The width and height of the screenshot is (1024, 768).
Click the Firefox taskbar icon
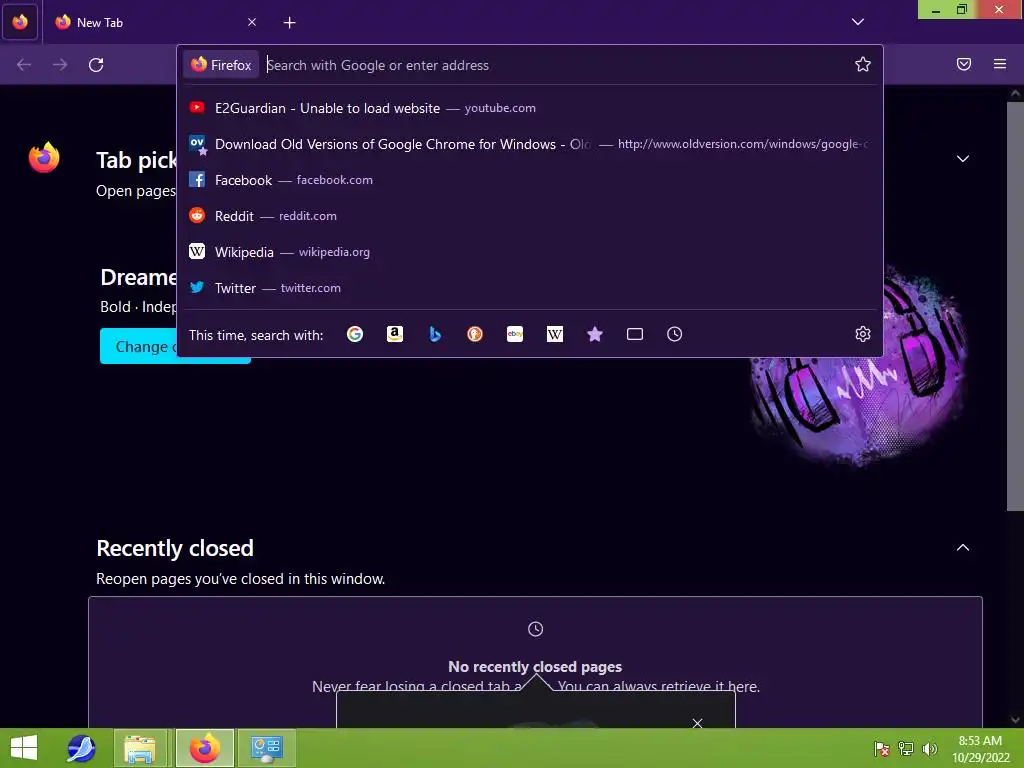point(204,748)
